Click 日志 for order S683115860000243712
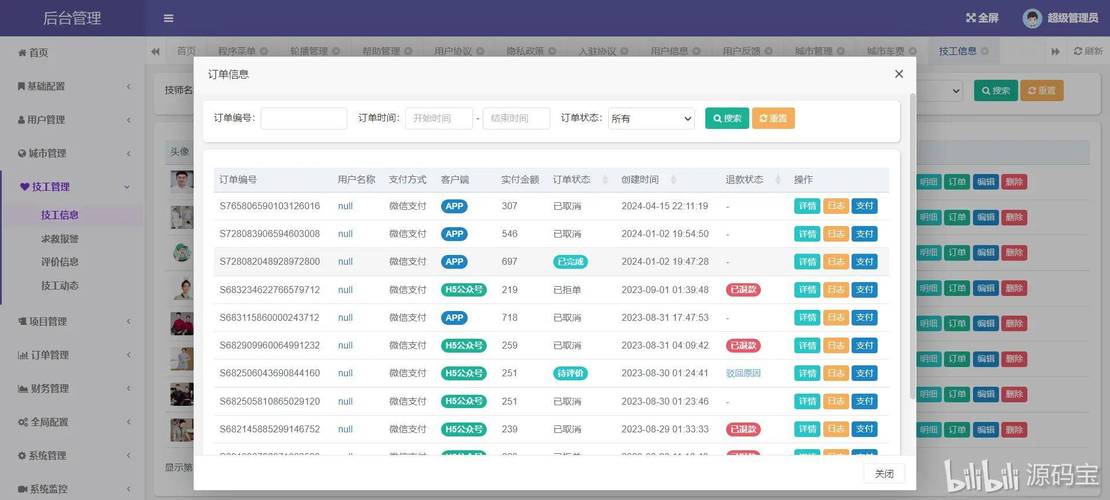This screenshot has width=1110, height=500. (x=835, y=317)
